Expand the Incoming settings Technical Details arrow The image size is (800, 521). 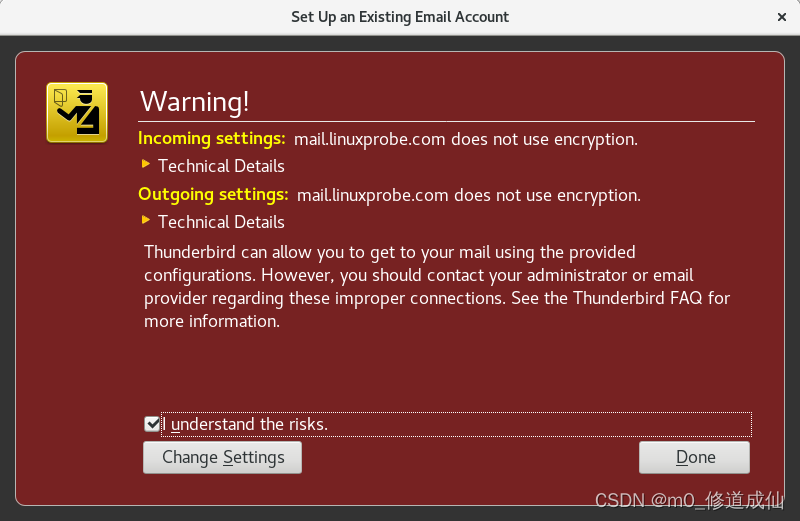tap(146, 164)
